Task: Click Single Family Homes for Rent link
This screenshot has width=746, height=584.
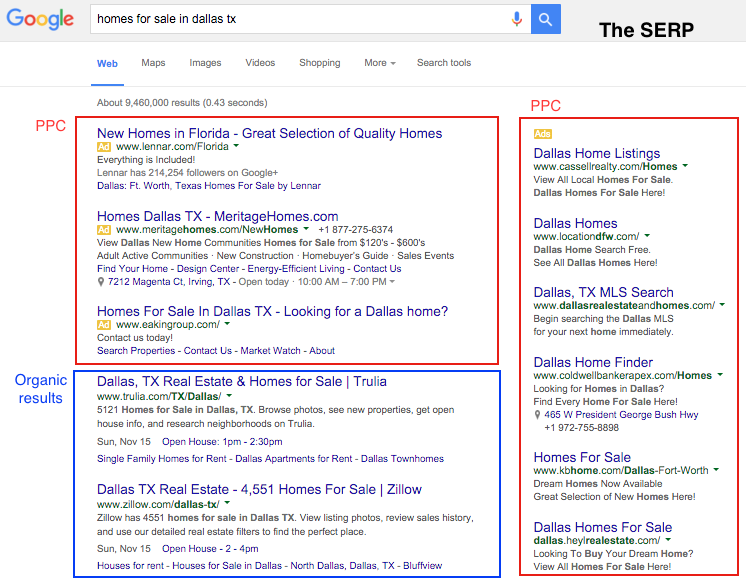Action: click(162, 459)
